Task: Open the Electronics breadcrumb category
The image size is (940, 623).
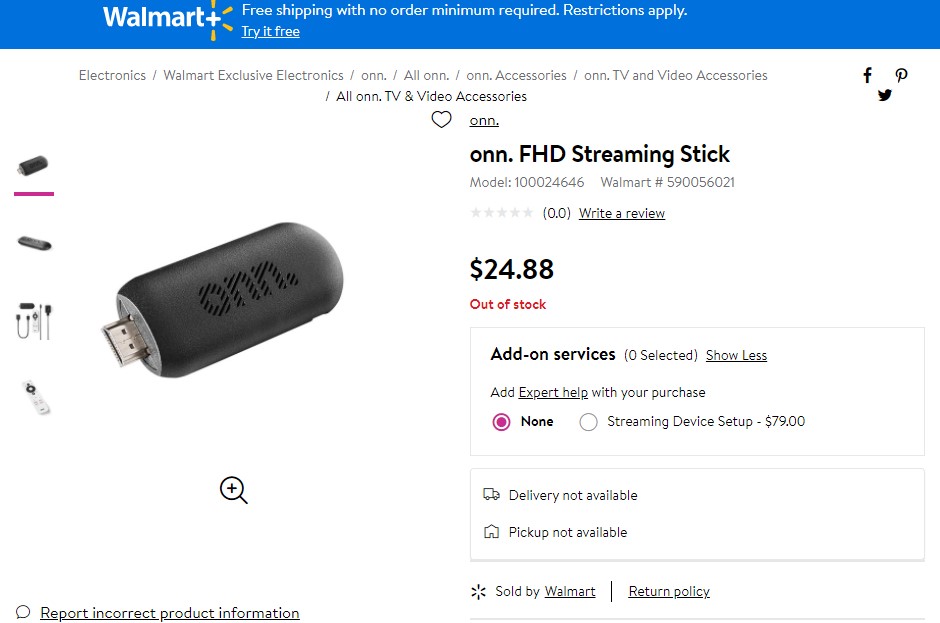Action: (x=112, y=75)
